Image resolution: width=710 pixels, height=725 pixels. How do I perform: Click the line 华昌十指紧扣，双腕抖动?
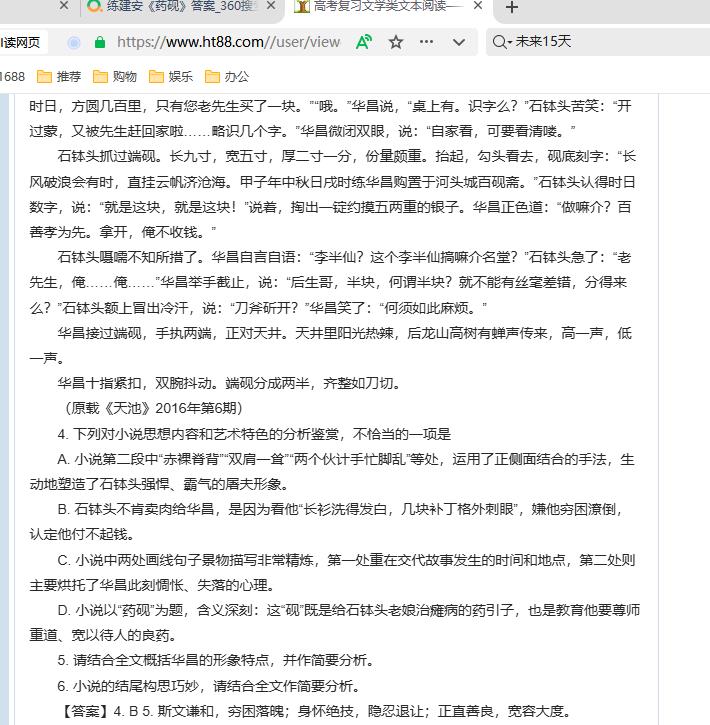[229, 383]
